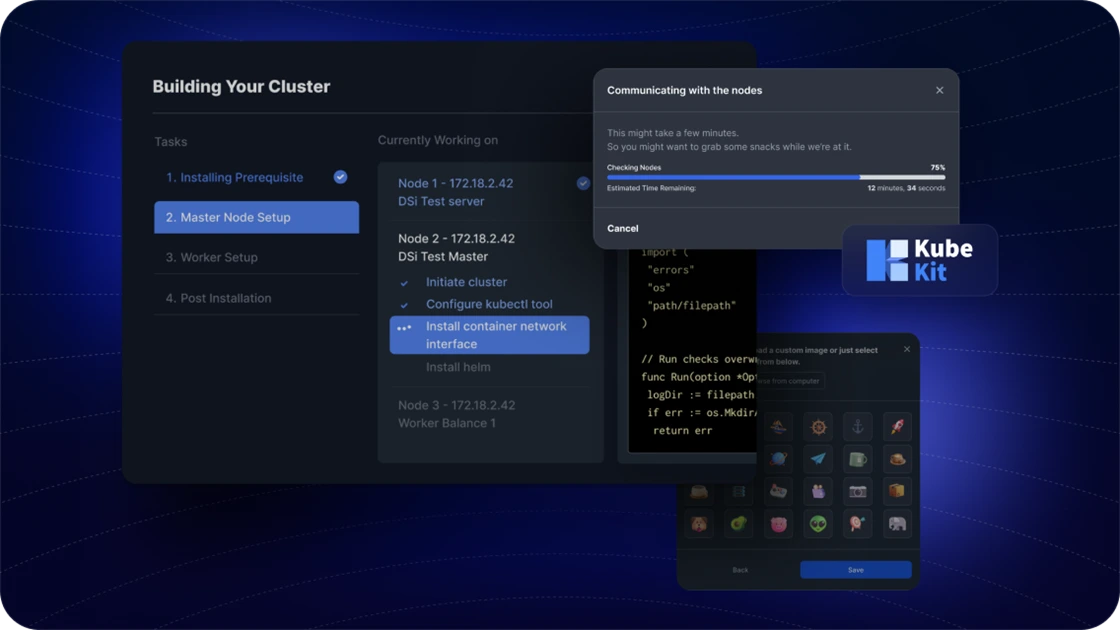This screenshot has height=630, width=1120.
Task: Choose the avocado icon
Action: (x=738, y=523)
